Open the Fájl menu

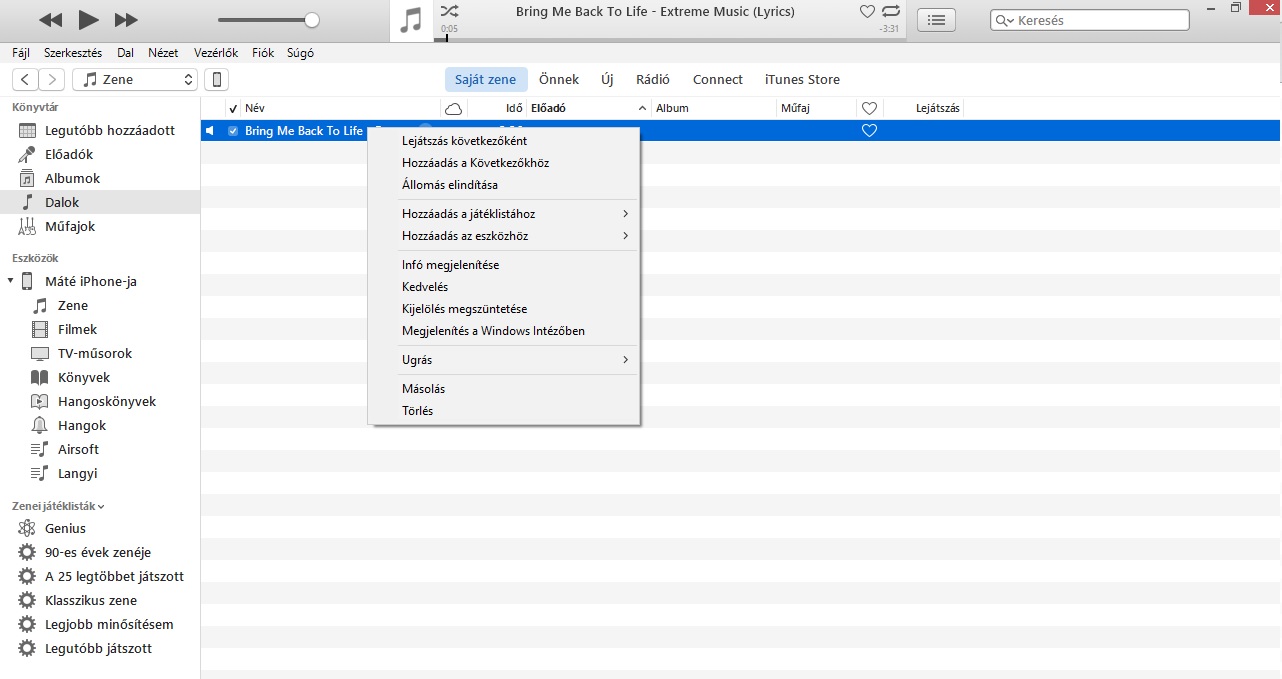coord(21,53)
